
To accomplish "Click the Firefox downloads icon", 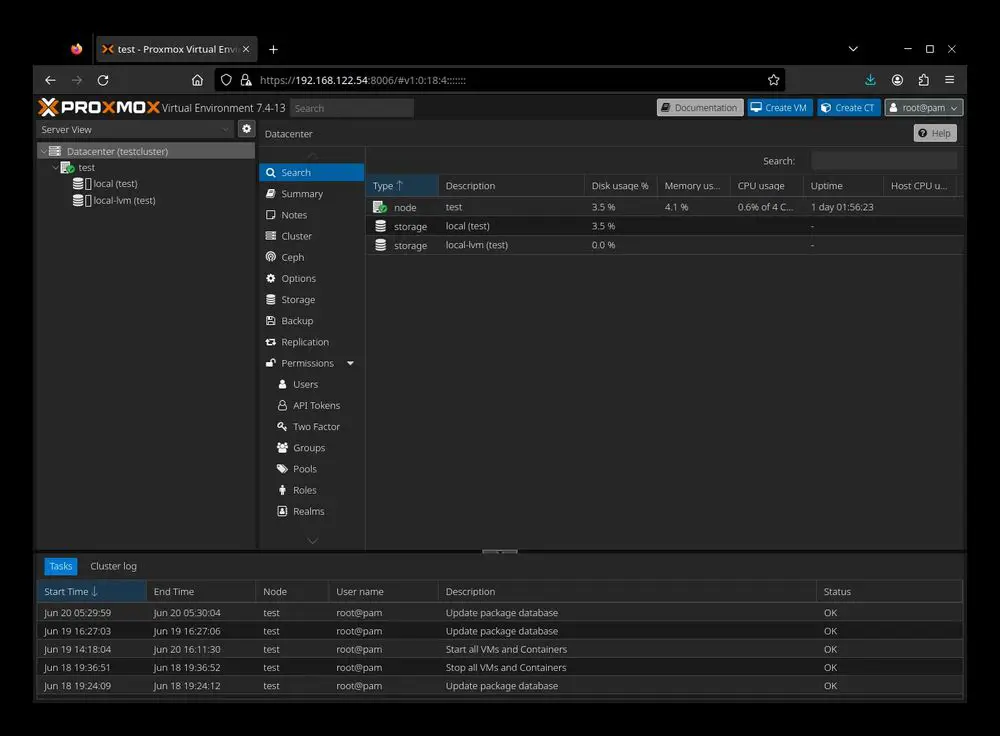I will pos(870,80).
